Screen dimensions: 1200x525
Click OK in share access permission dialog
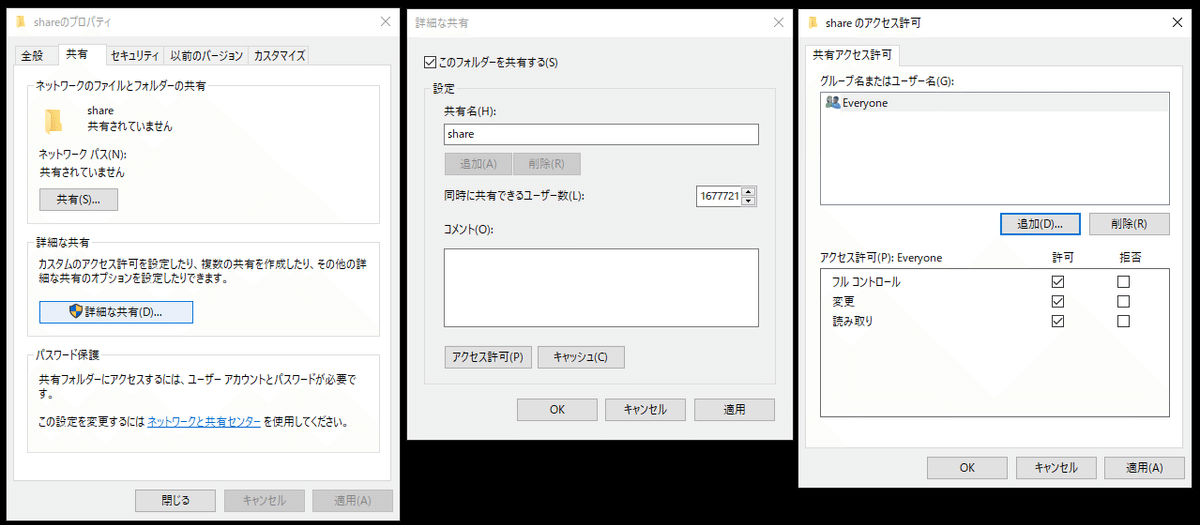(x=967, y=467)
